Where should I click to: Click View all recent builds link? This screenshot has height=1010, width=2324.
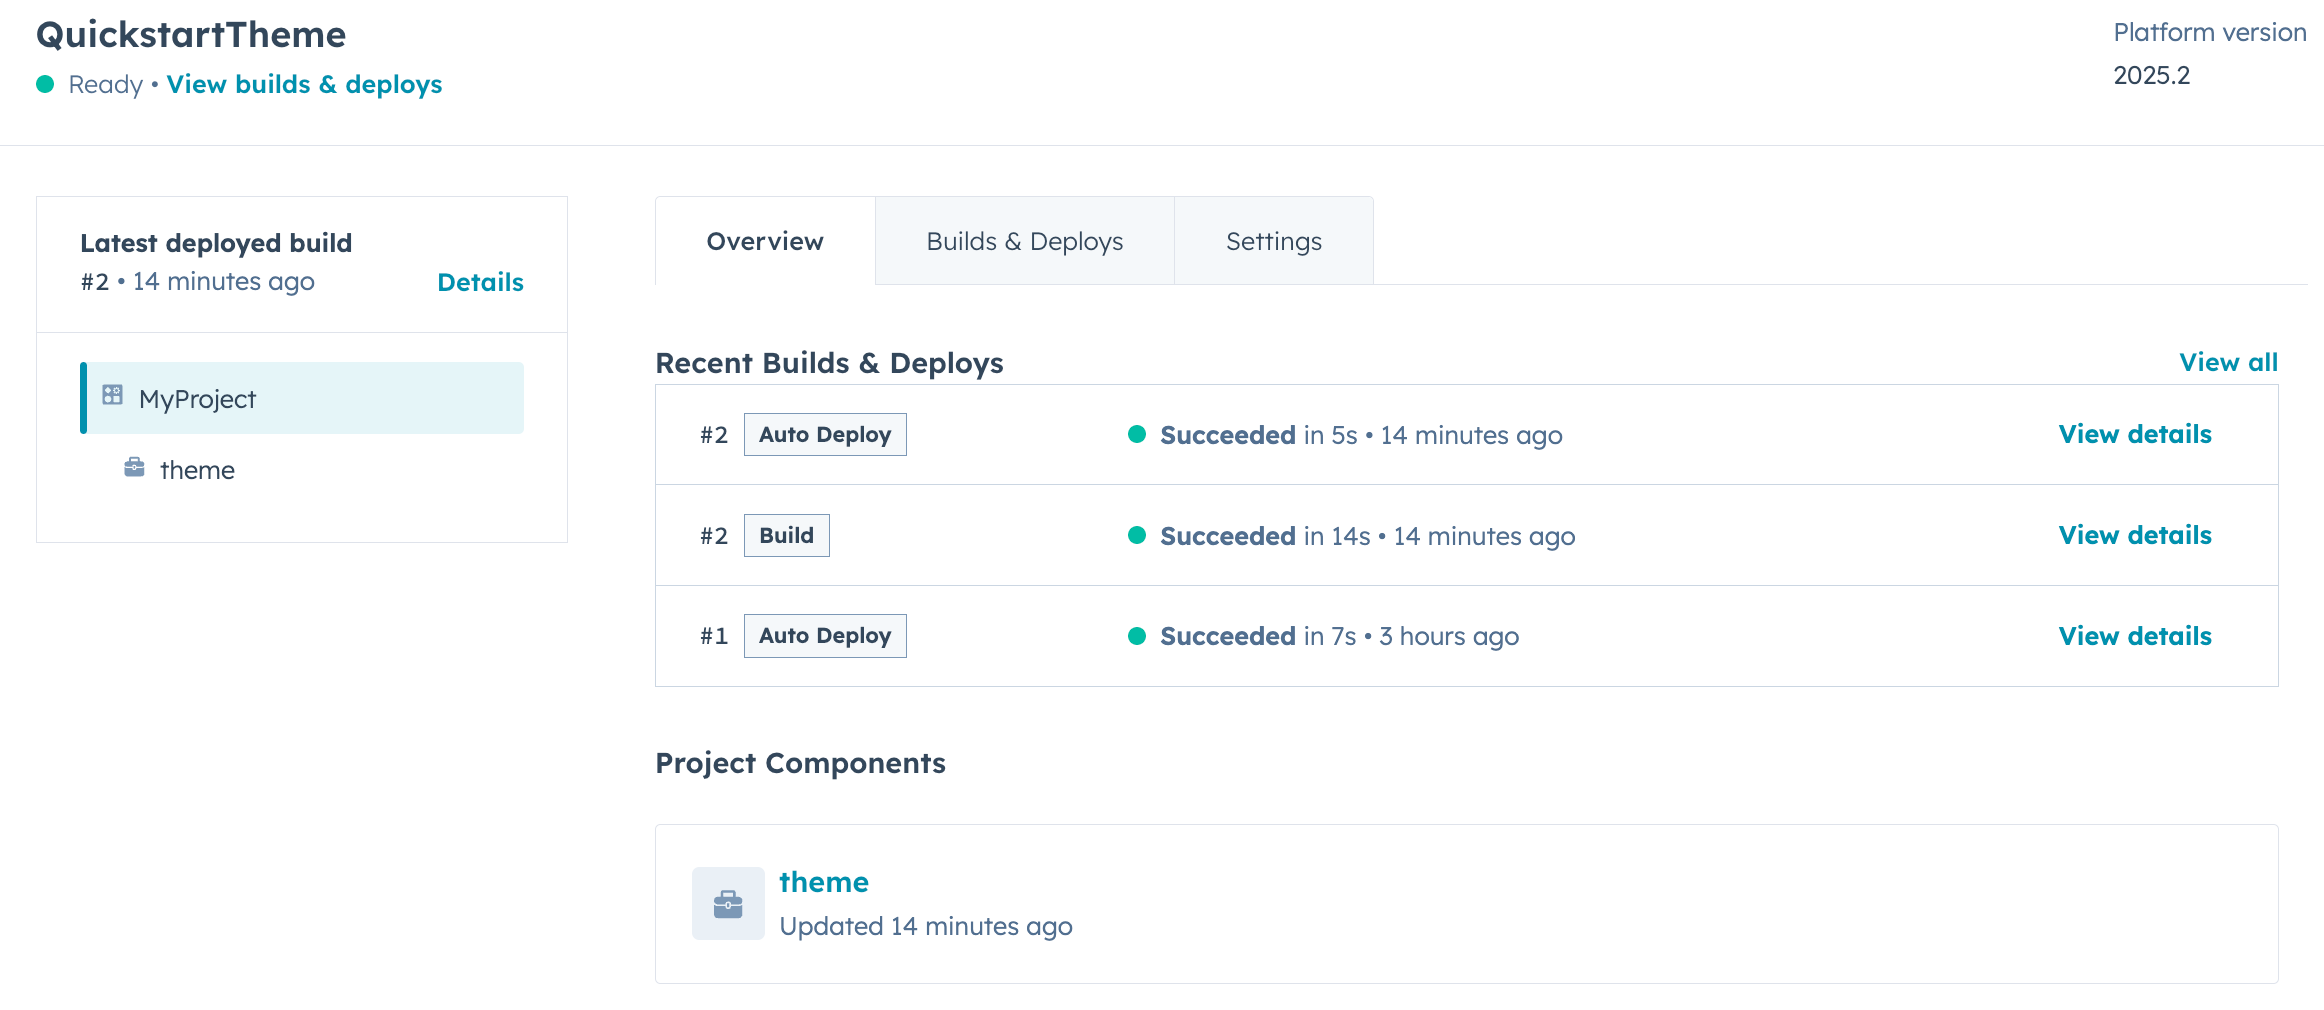[x=2228, y=363]
